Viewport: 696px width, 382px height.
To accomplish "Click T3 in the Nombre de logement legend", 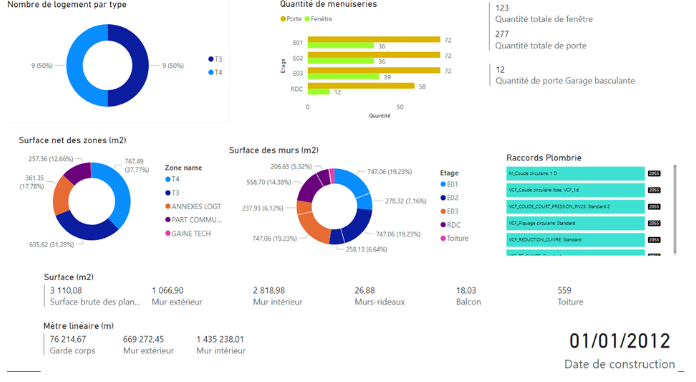I will click(215, 59).
